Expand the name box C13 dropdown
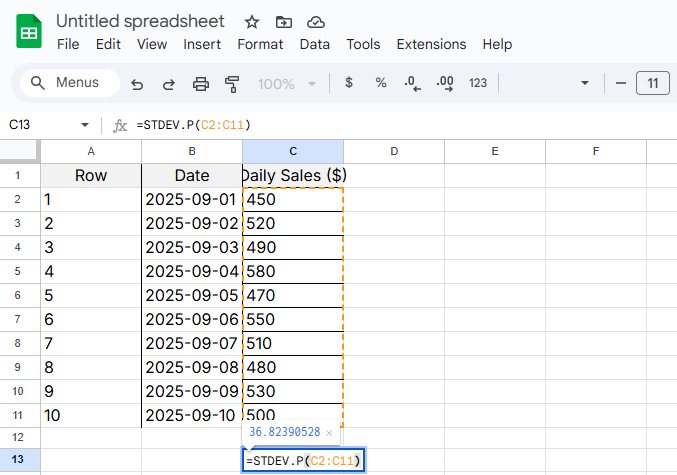The width and height of the screenshot is (677, 475). tap(85, 125)
